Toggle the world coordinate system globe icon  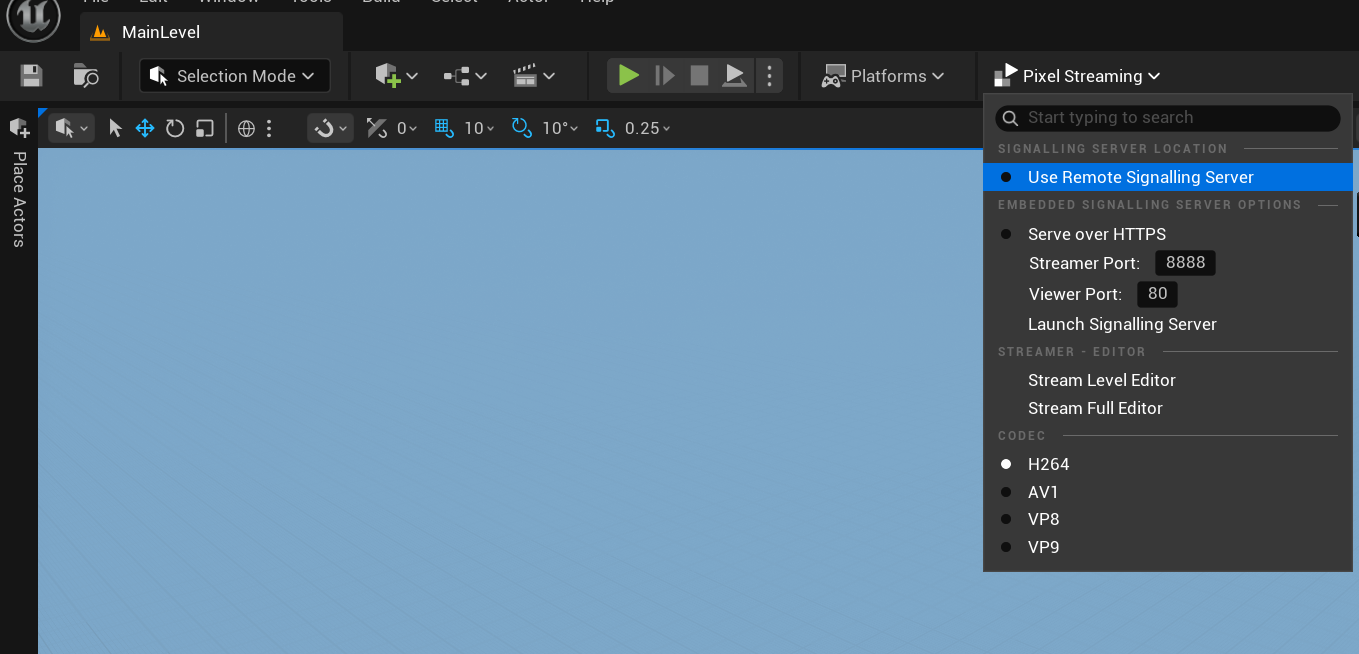246,128
